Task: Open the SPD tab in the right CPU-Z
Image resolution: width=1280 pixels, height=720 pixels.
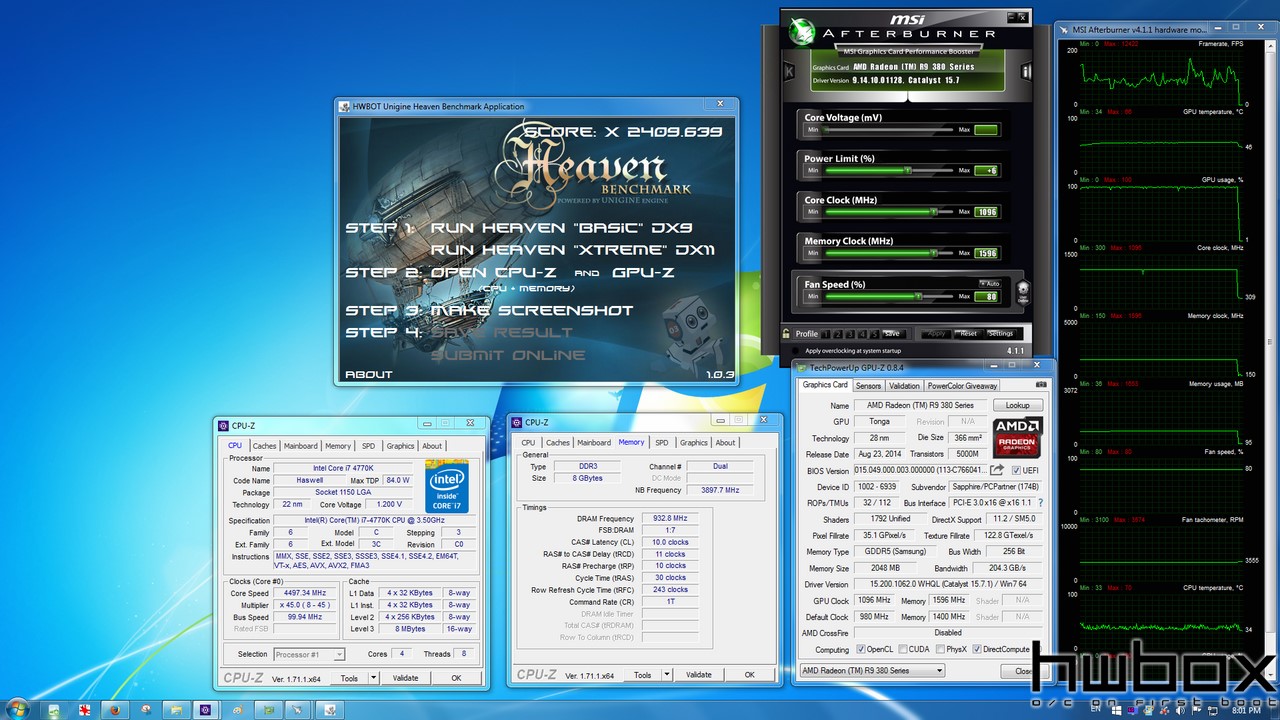Action: pos(661,442)
